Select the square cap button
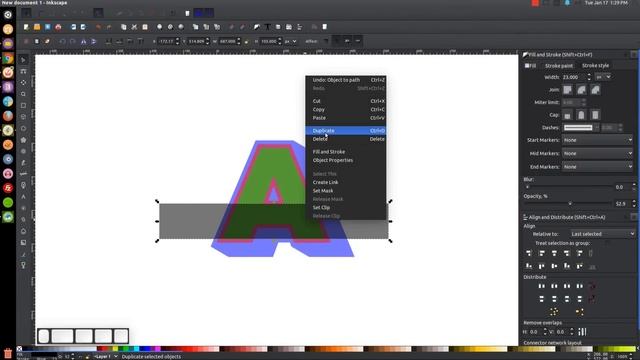The image size is (640, 360). [596, 115]
